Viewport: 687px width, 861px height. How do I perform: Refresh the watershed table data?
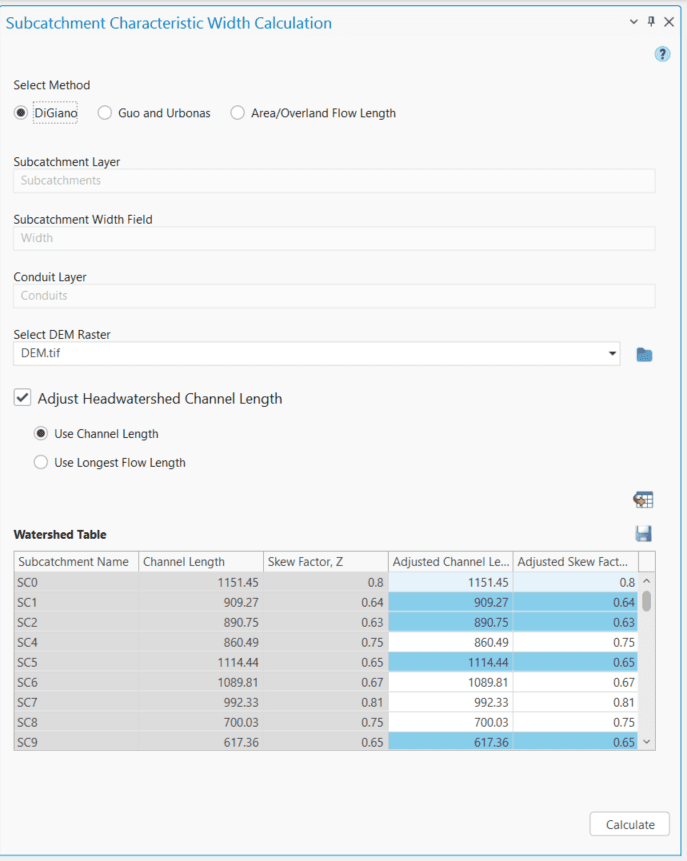point(643,499)
